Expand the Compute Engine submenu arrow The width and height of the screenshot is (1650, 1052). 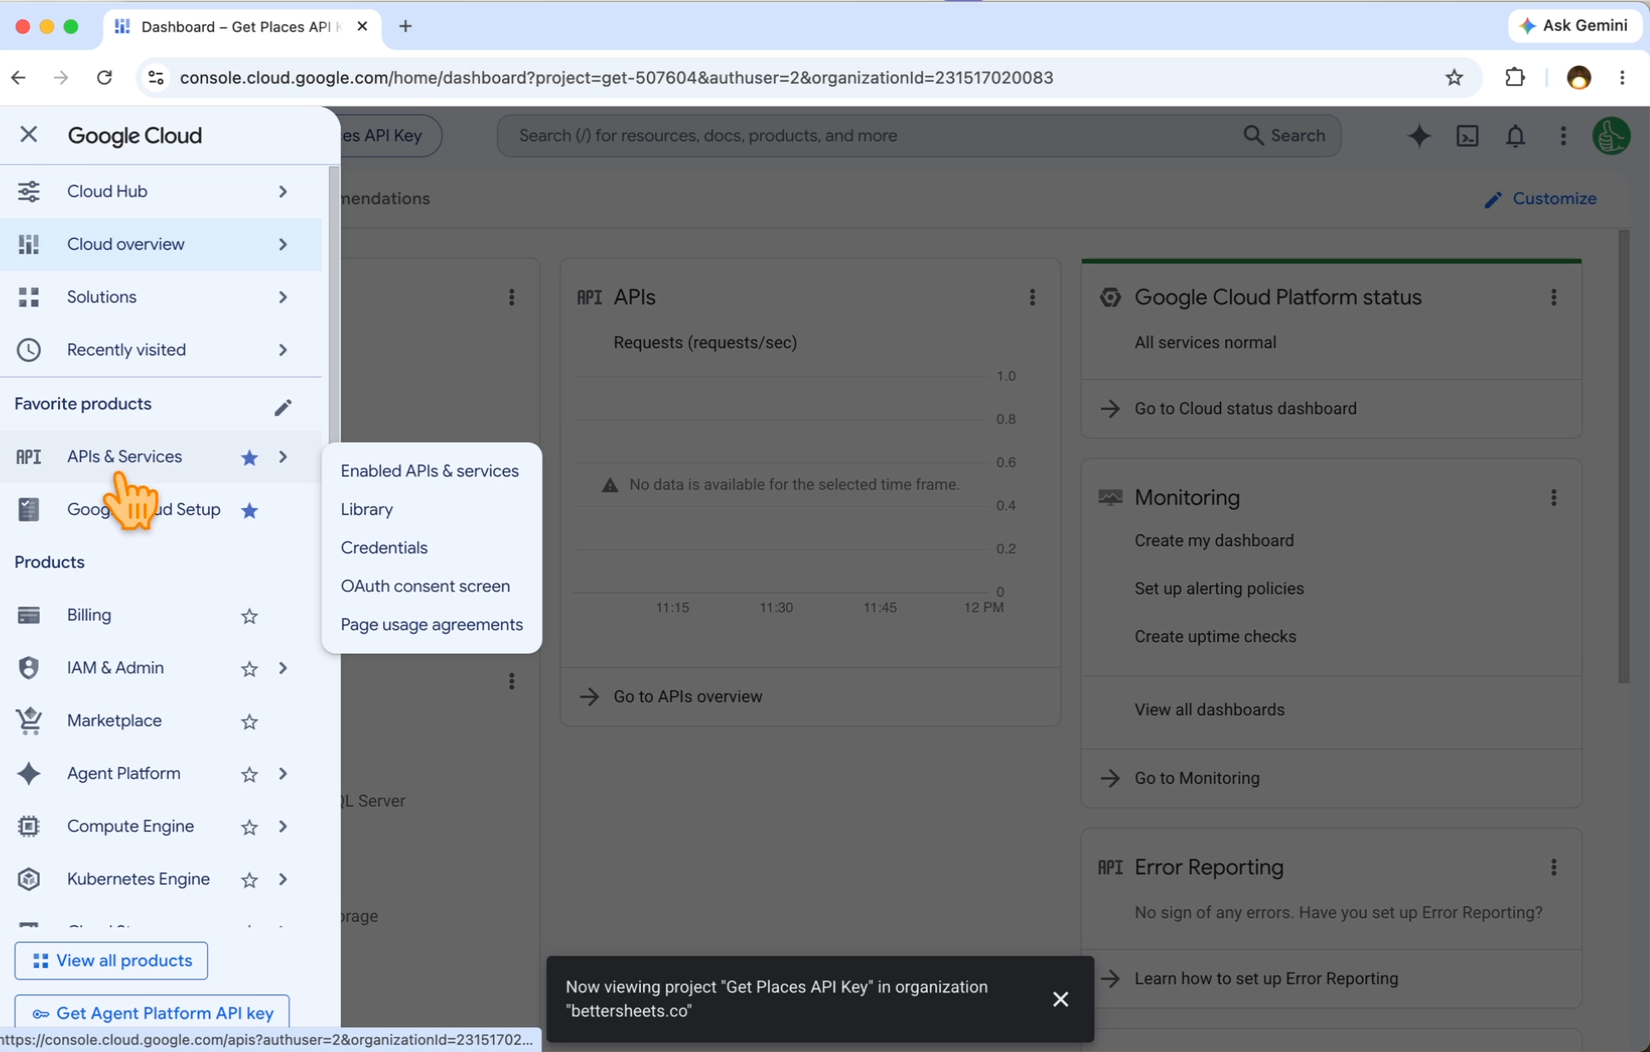283,826
